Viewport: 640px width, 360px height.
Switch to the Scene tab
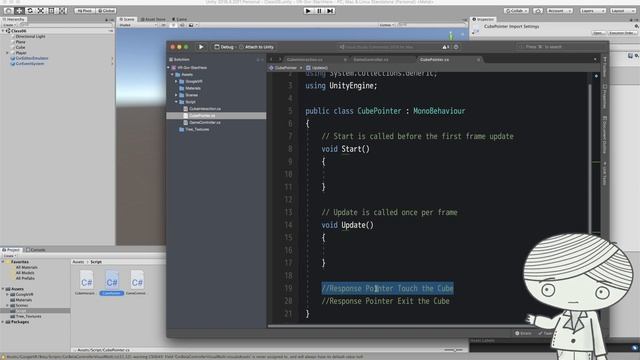[x=127, y=19]
